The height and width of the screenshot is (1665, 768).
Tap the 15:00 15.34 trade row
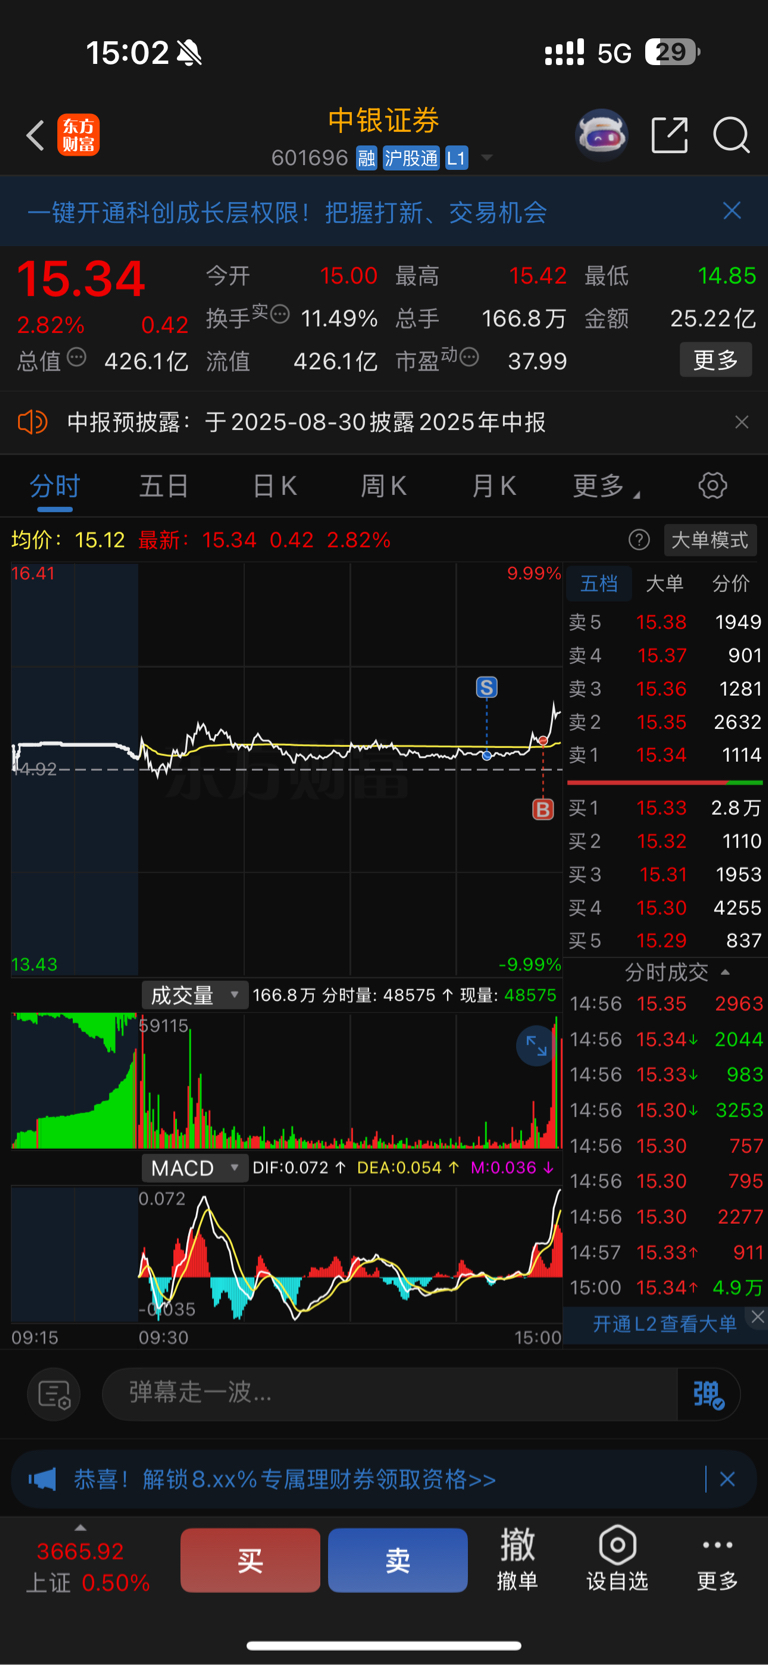point(666,1288)
